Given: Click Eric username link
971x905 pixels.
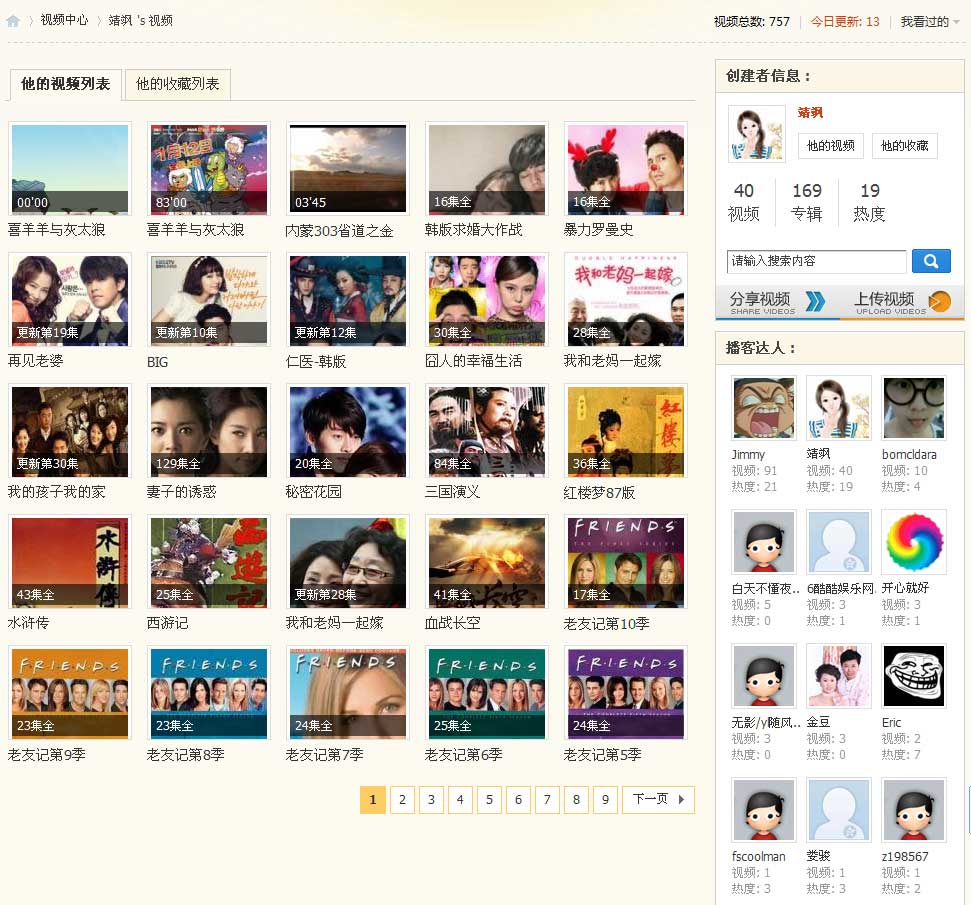Looking at the screenshot, I should click(891, 722).
